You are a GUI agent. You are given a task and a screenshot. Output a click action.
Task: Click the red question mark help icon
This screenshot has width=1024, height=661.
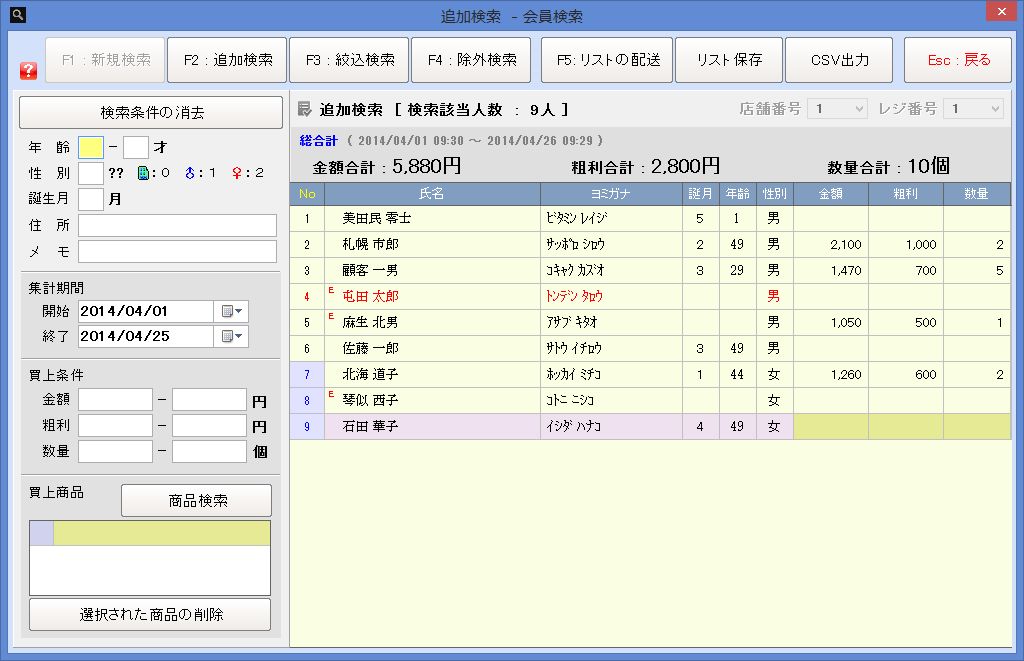28,72
